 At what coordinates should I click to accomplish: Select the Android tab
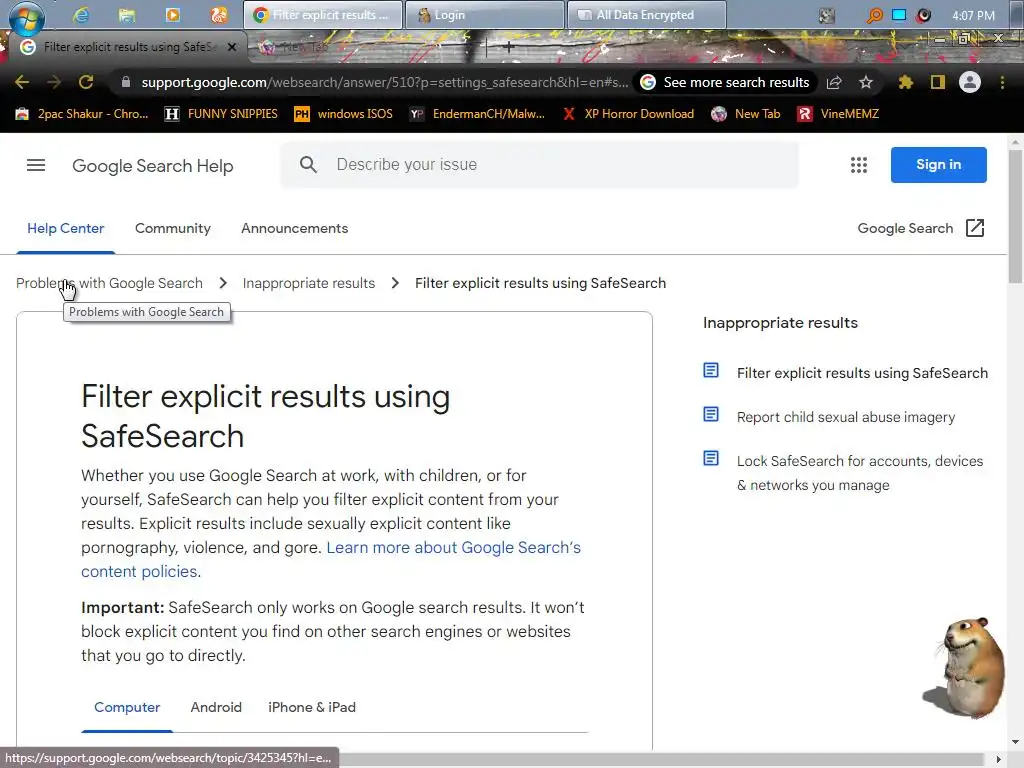(x=216, y=707)
